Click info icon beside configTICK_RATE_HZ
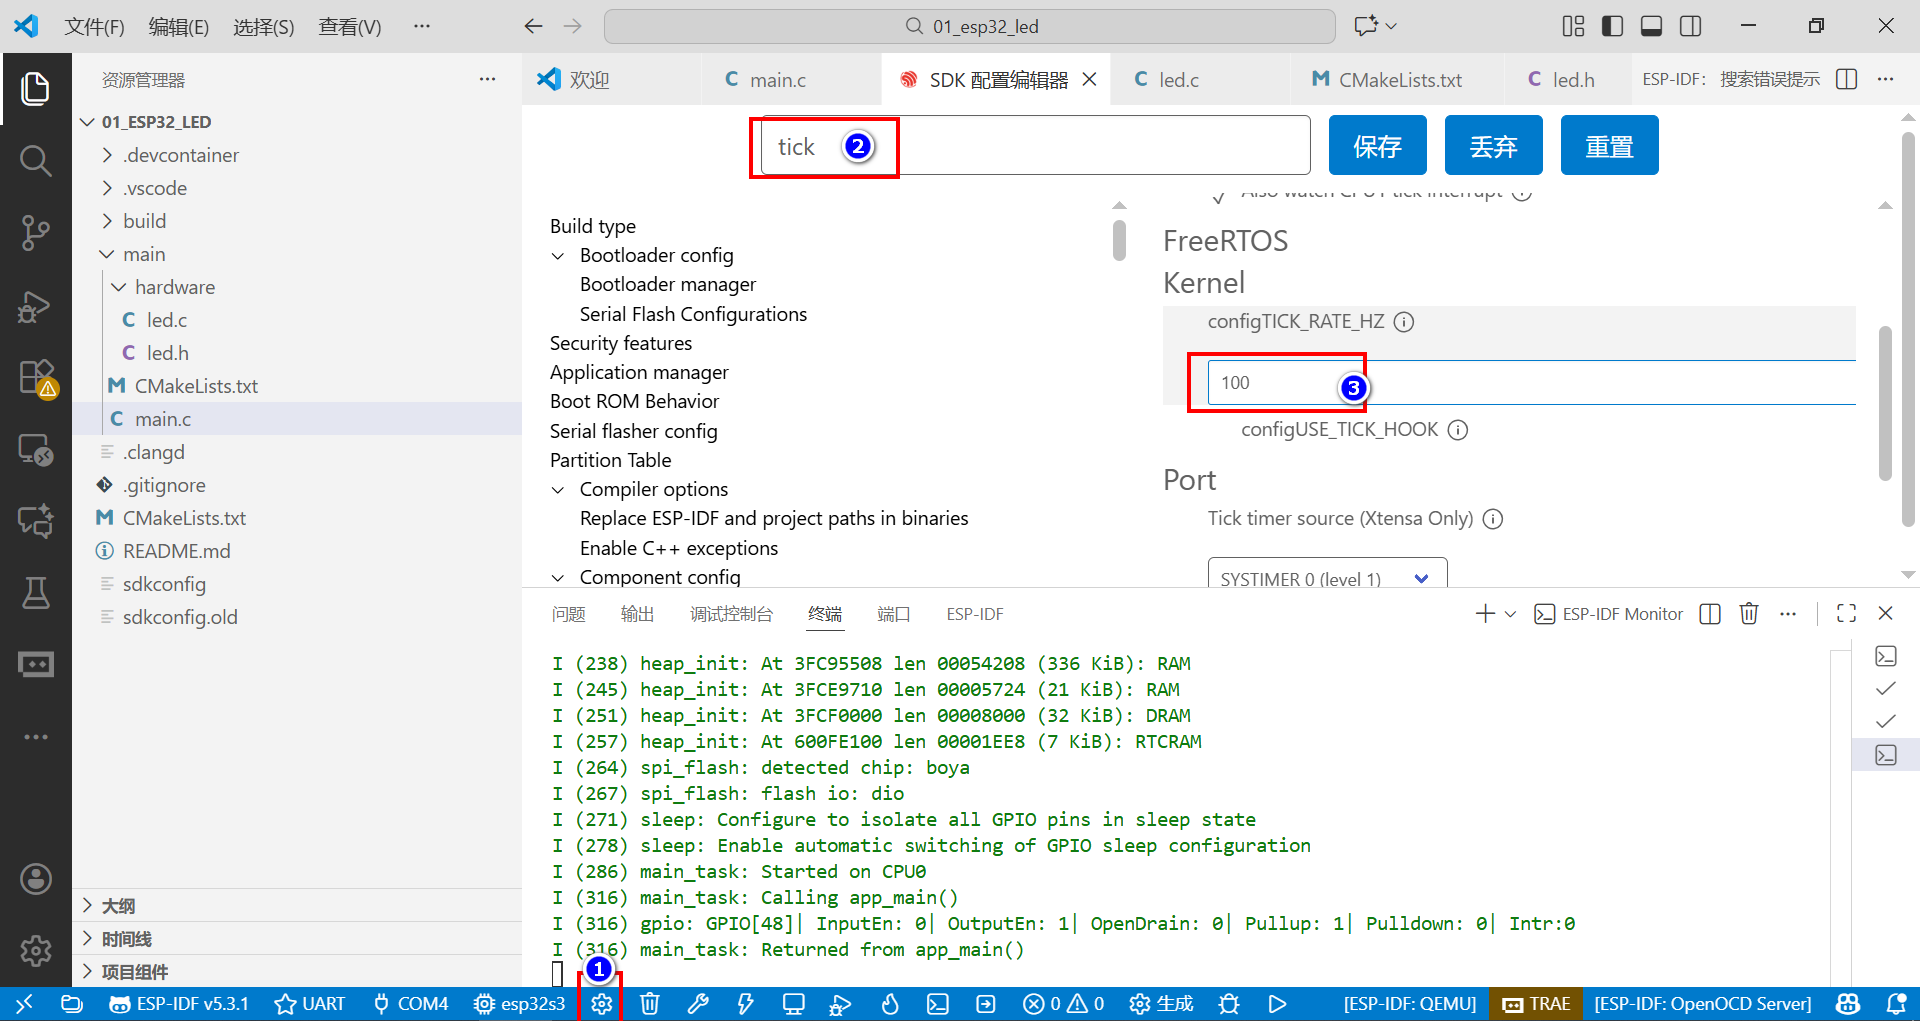This screenshot has width=1920, height=1021. 1404,322
